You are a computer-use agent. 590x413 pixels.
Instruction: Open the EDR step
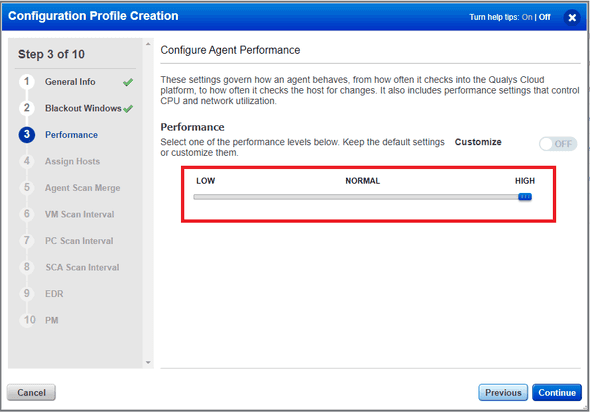54,294
